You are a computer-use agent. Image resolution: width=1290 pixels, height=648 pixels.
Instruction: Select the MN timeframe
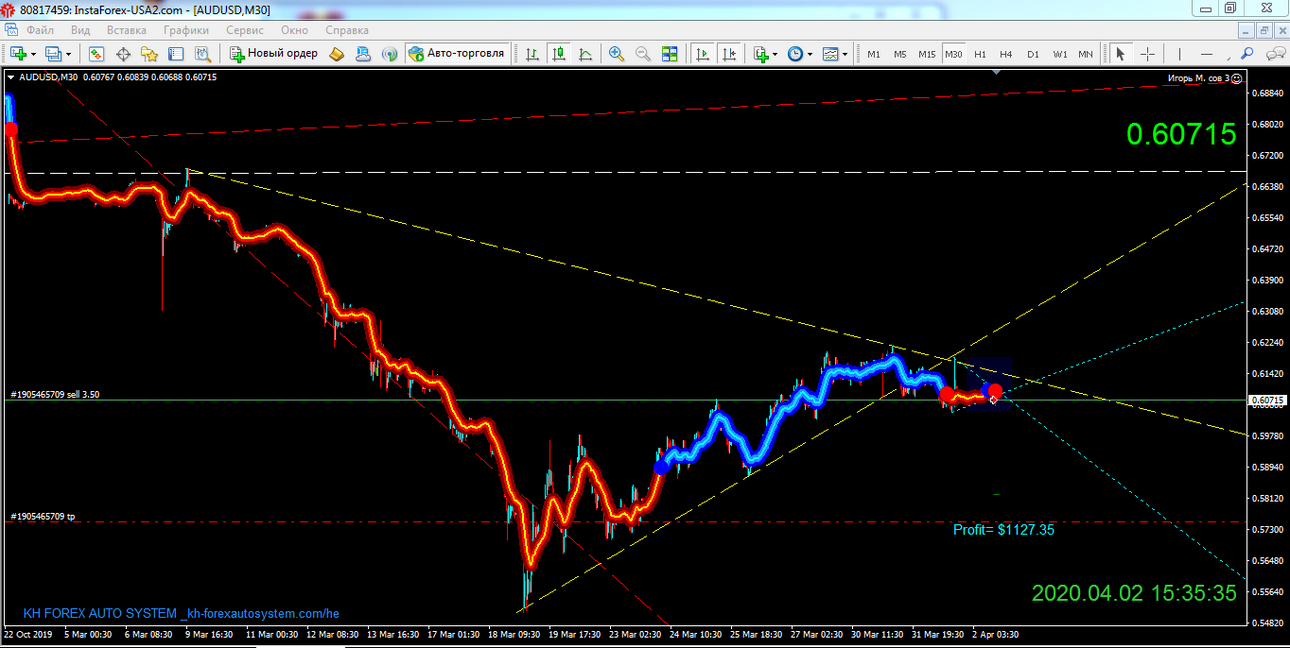pyautogui.click(x=1085, y=54)
